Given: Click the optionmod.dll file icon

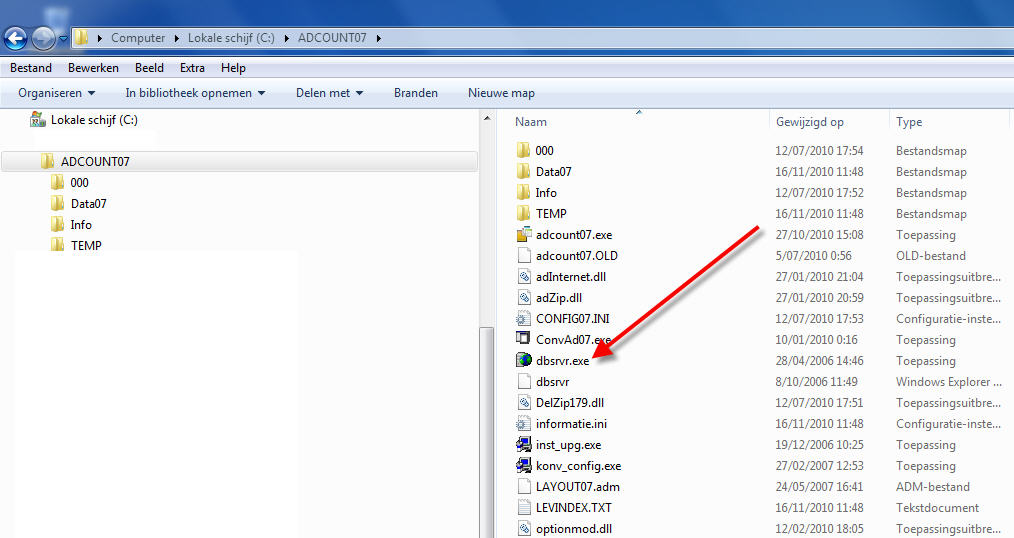Looking at the screenshot, I should pos(524,529).
